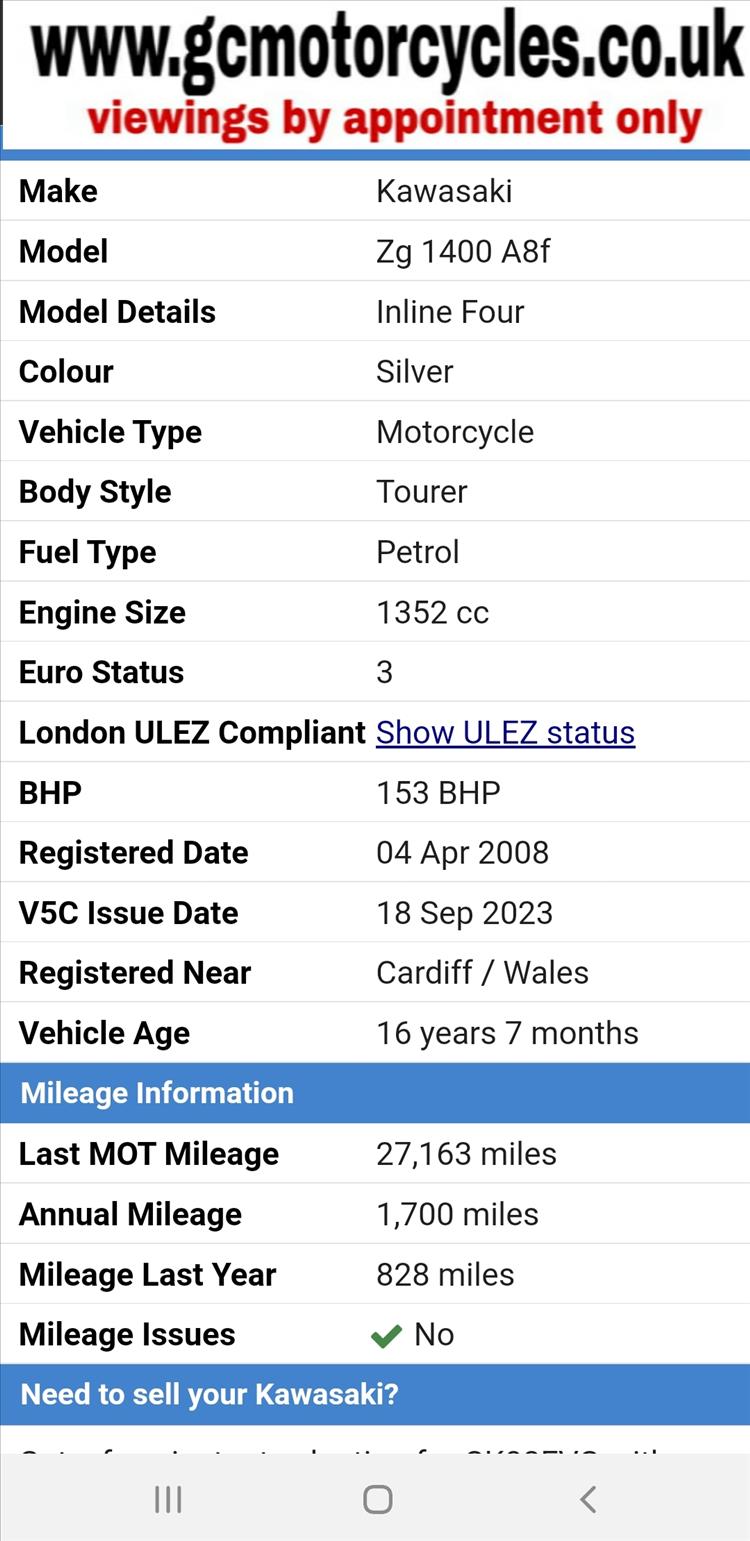Select the 153 BHP value
750x1541 pixels.
[x=438, y=793]
